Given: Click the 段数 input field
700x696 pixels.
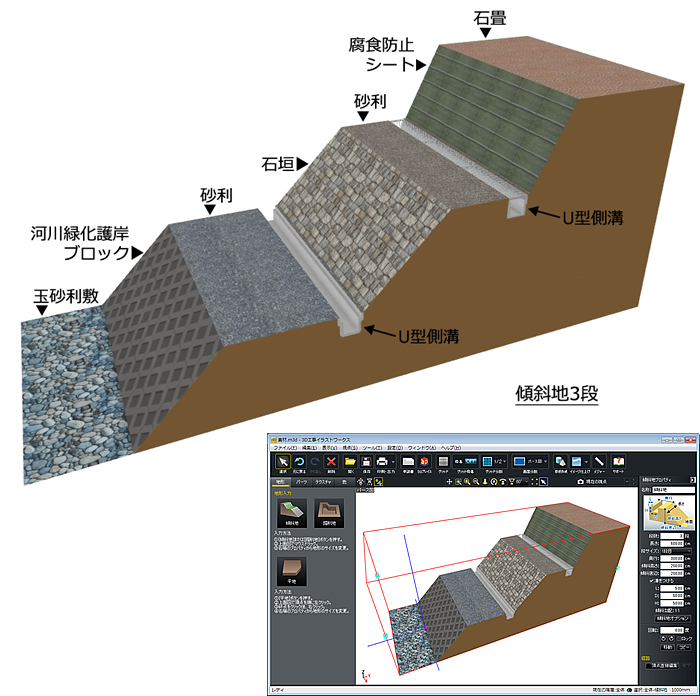Looking at the screenshot, I should (672, 535).
